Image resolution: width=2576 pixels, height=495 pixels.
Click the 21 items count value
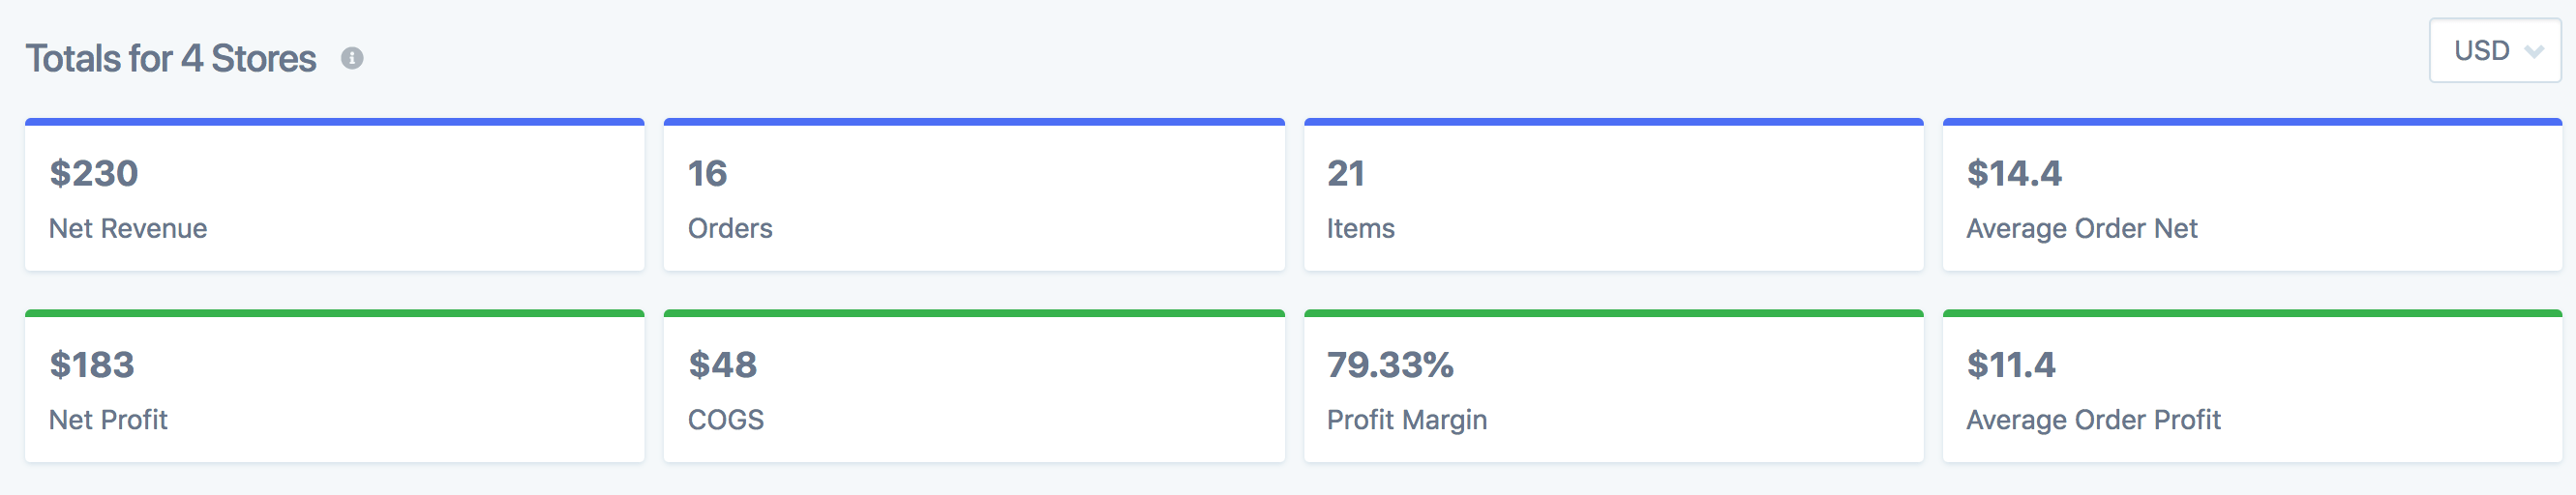pos(1345,174)
